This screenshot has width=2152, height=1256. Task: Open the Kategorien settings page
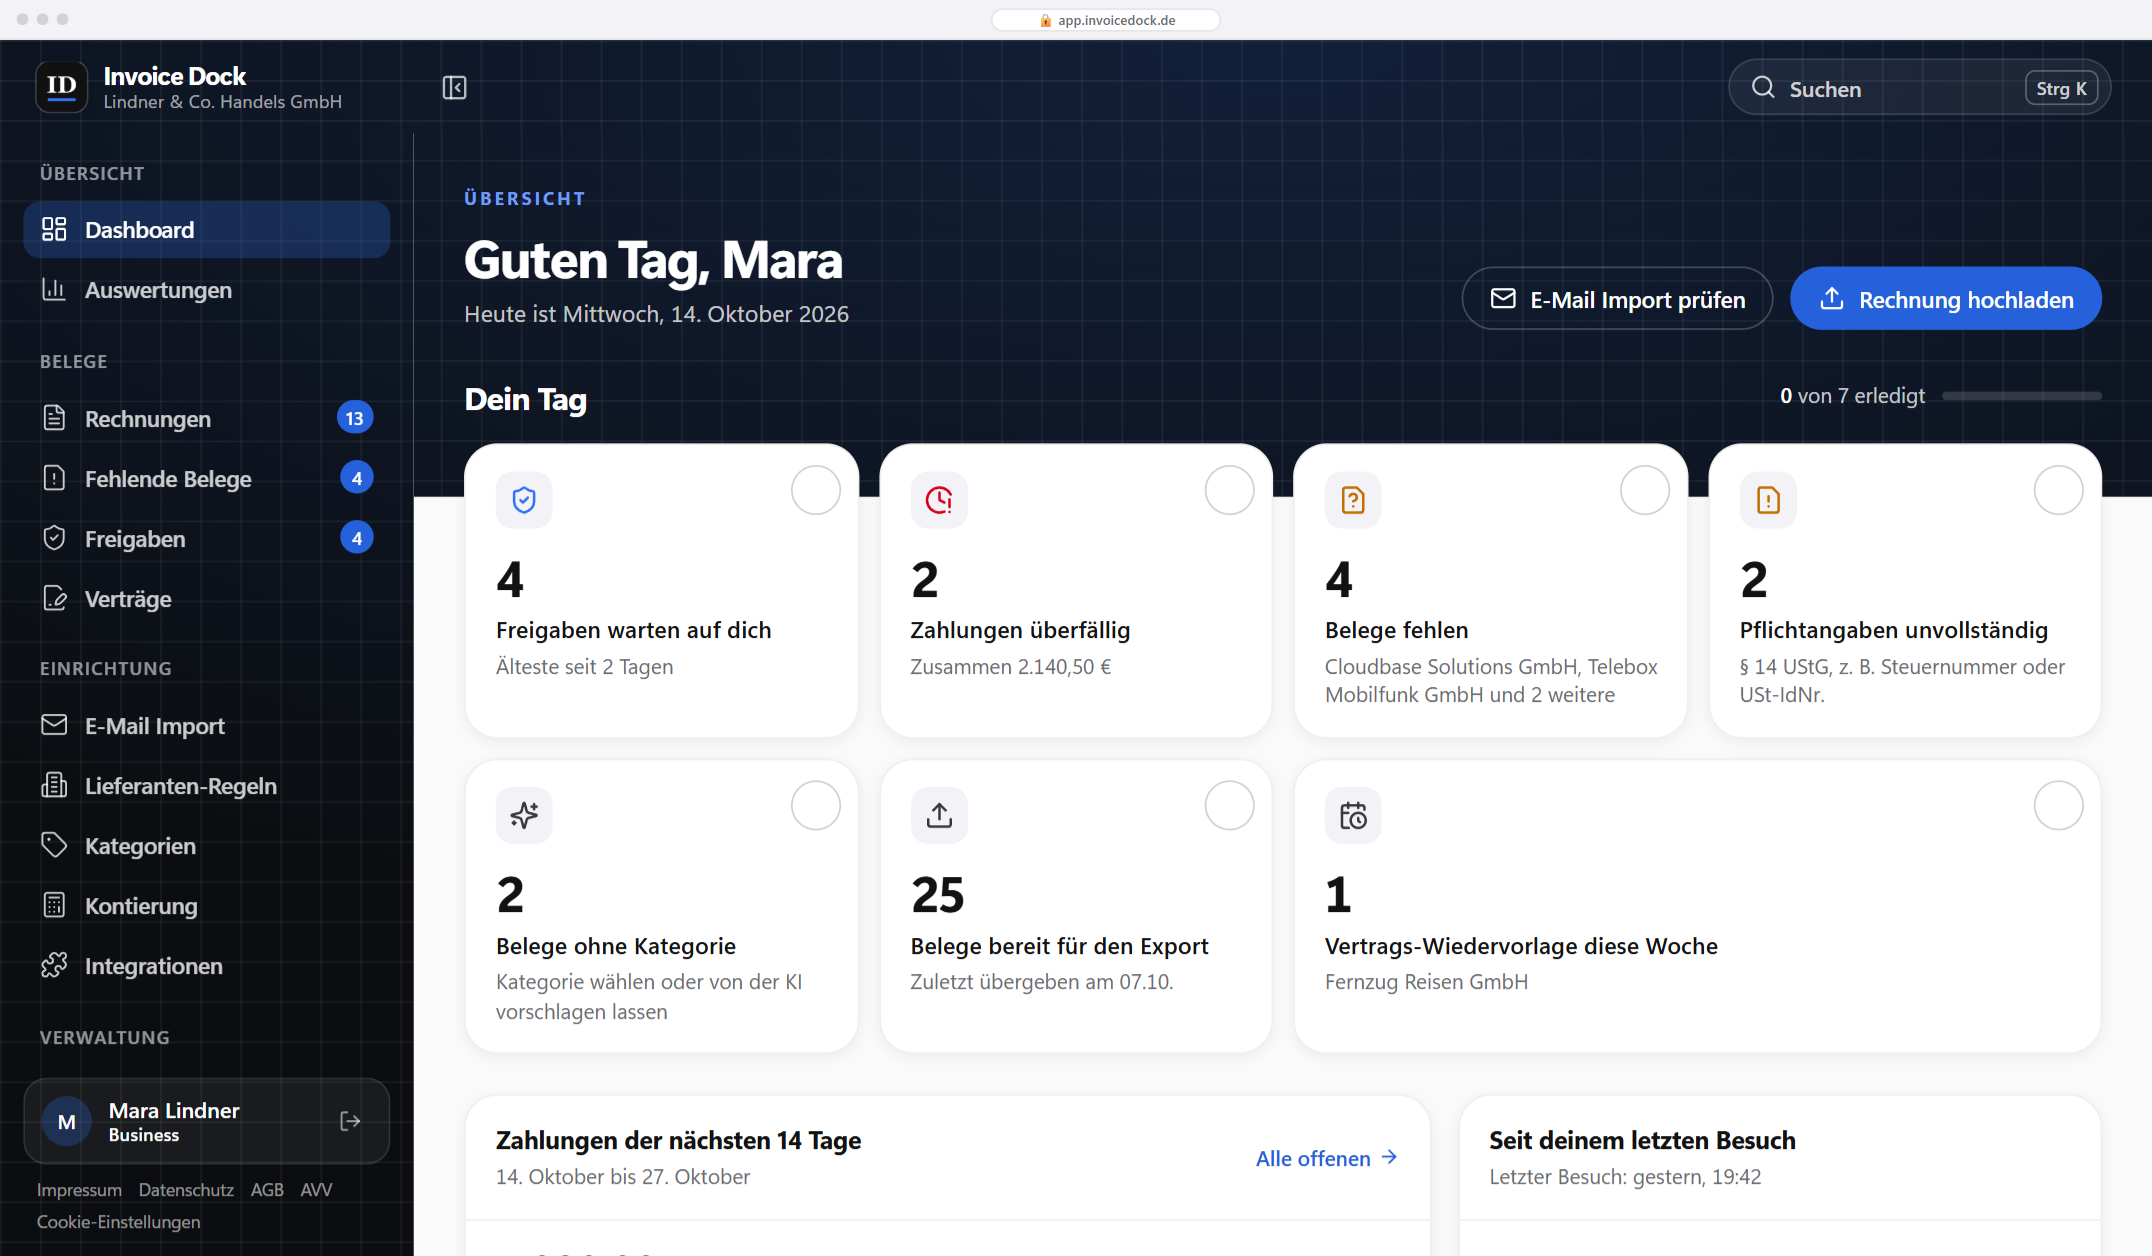click(207, 845)
